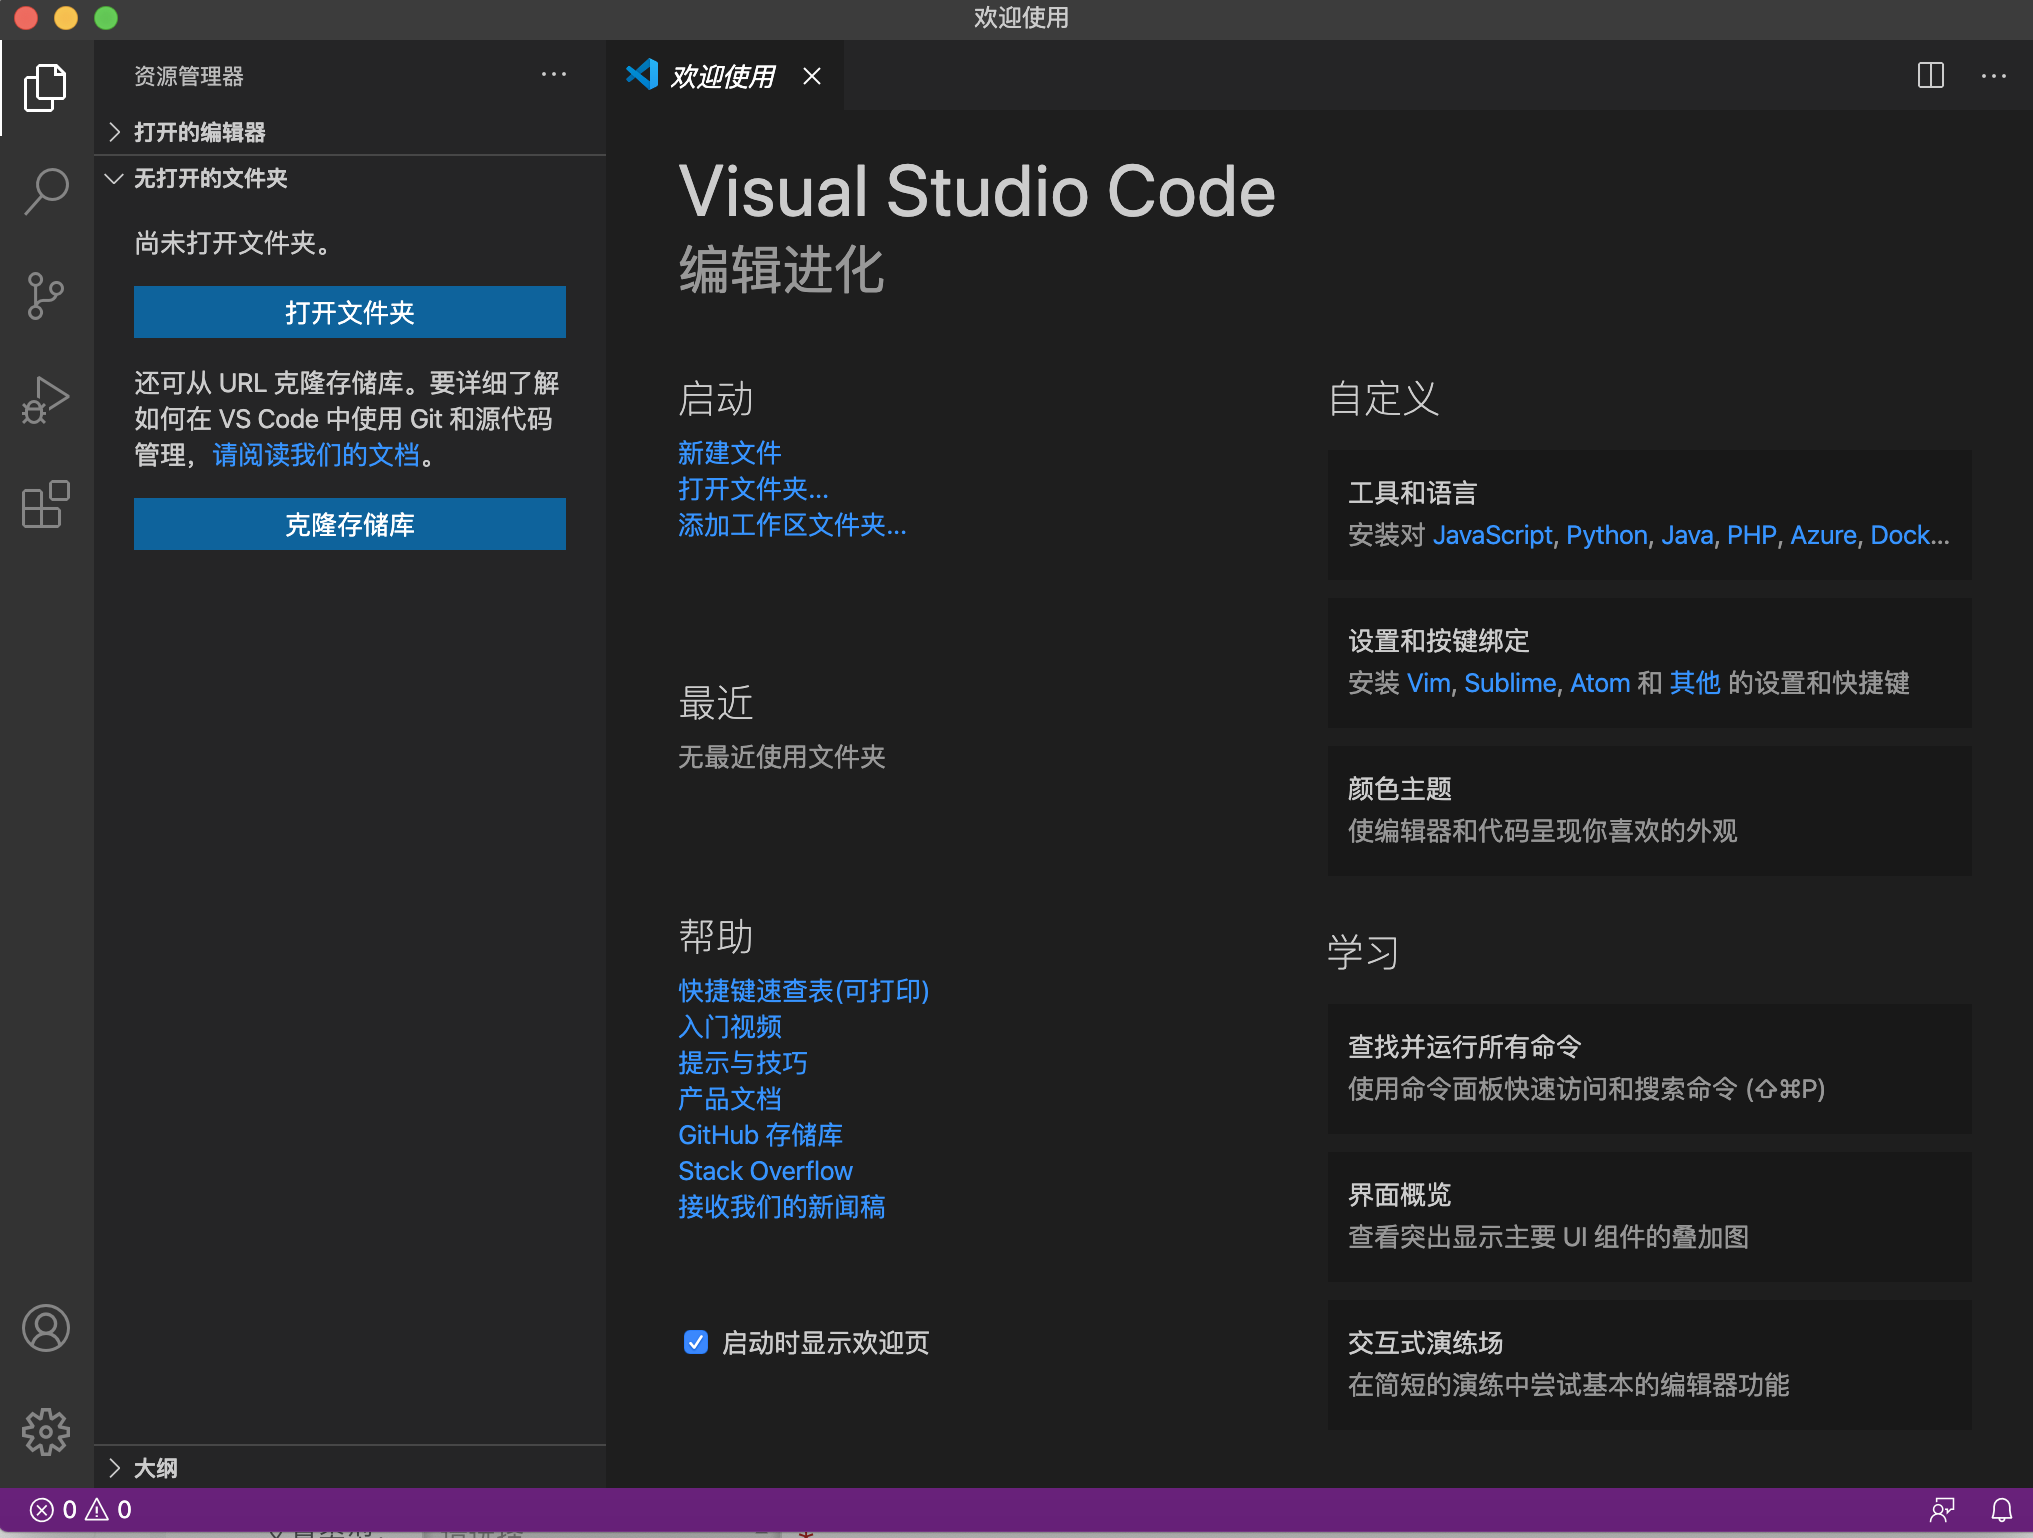
Task: Click the 打开文件夹 button
Action: click(349, 311)
